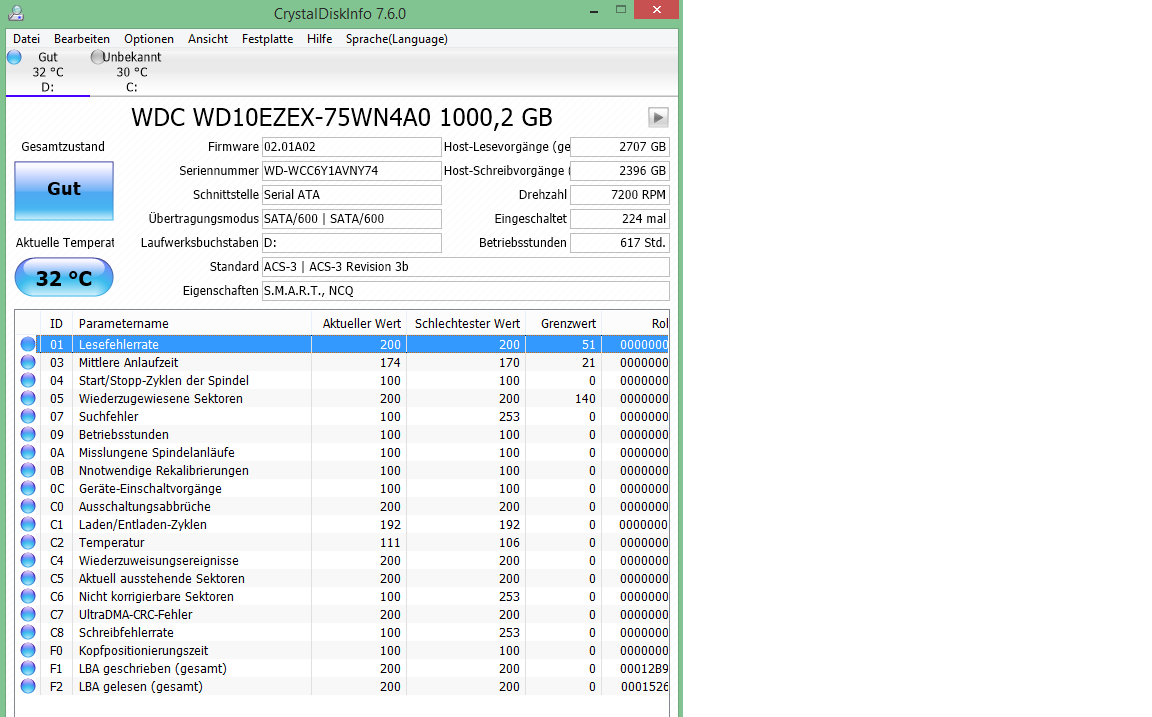Click status icon of LBA geschrieben (gesamt) row
Image resolution: width=1152 pixels, height=717 pixels.
coord(28,668)
